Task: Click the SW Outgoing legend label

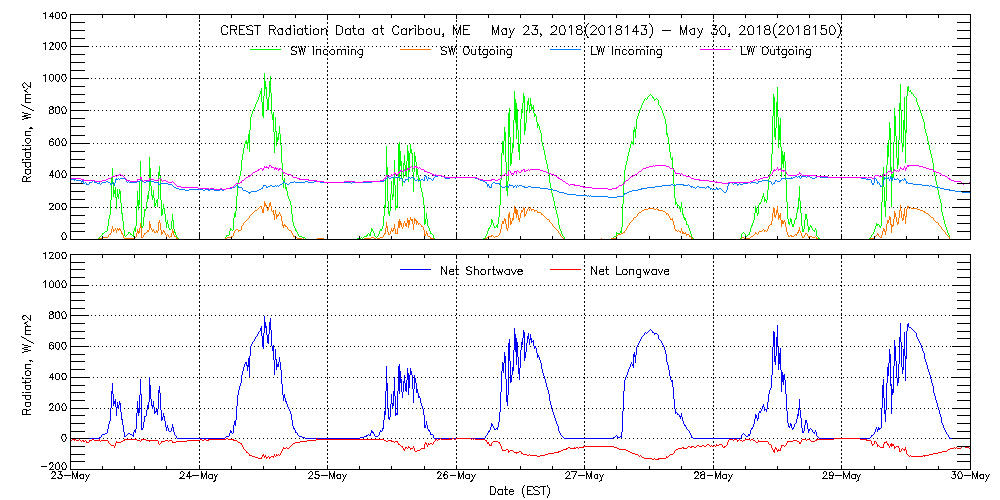Action: click(477, 52)
